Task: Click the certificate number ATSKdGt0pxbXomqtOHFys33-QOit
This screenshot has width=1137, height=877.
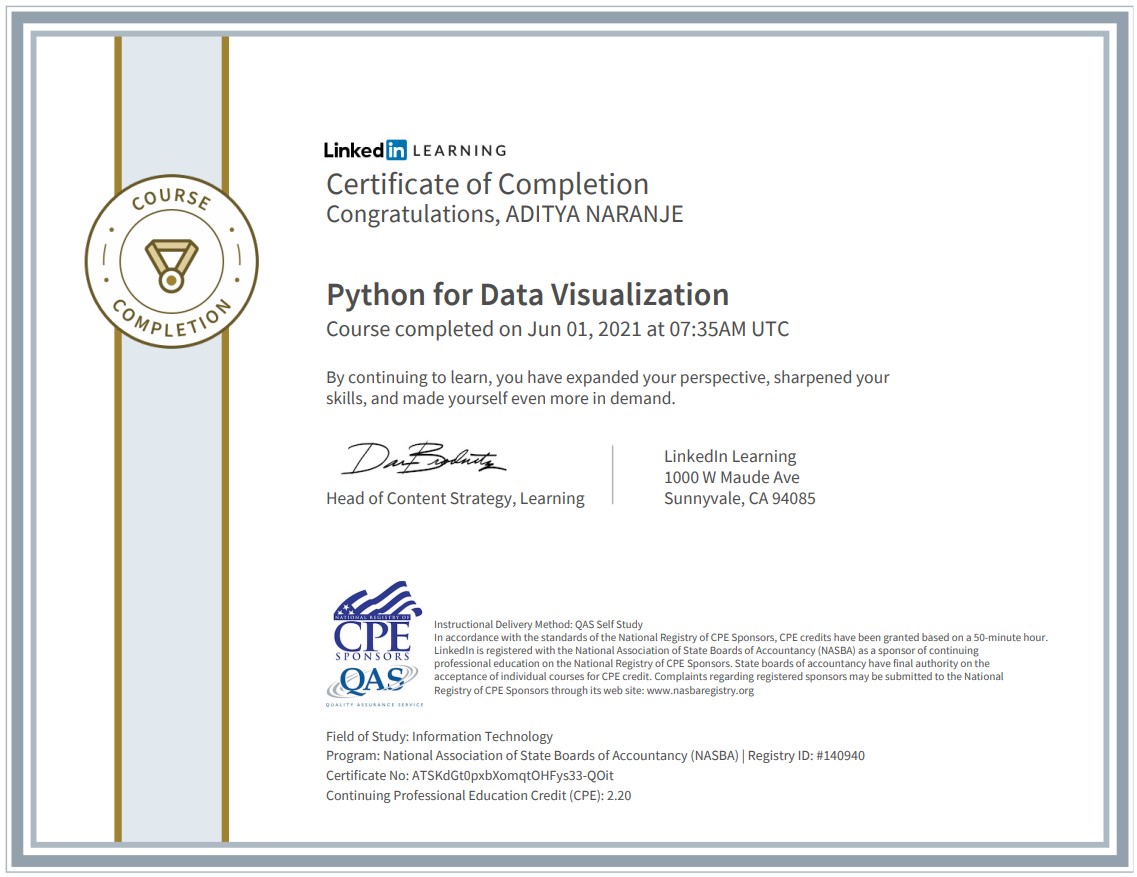Action: coord(520,776)
